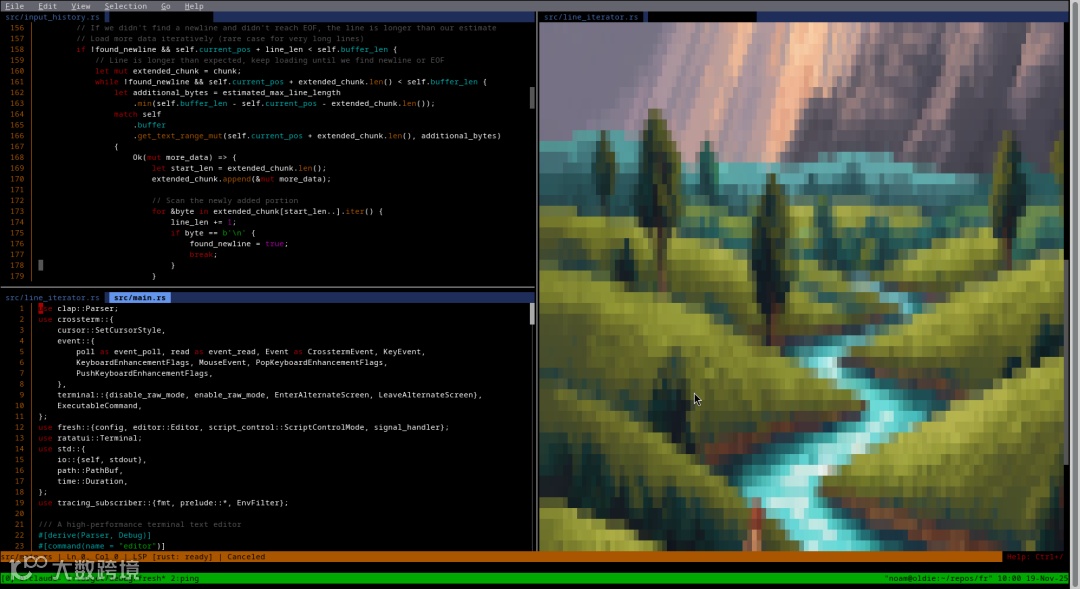Open the Go menu
The image size is (1080, 589).
(x=166, y=6)
